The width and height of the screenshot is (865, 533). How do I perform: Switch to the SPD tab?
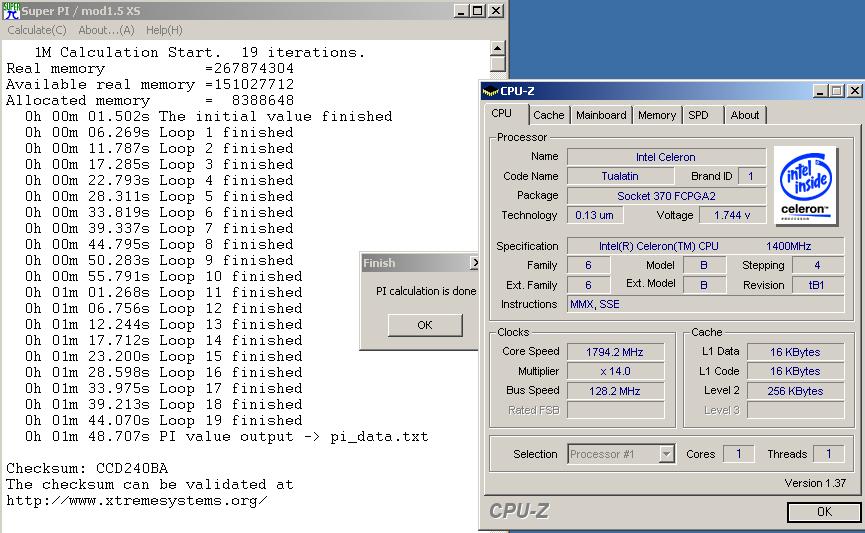tap(698, 115)
